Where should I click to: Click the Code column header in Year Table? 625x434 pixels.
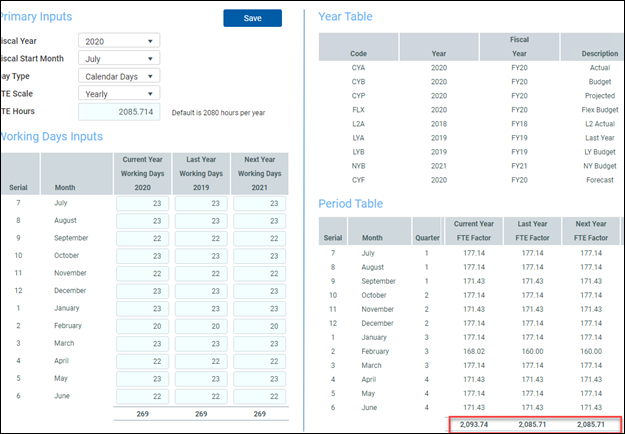[x=358, y=52]
